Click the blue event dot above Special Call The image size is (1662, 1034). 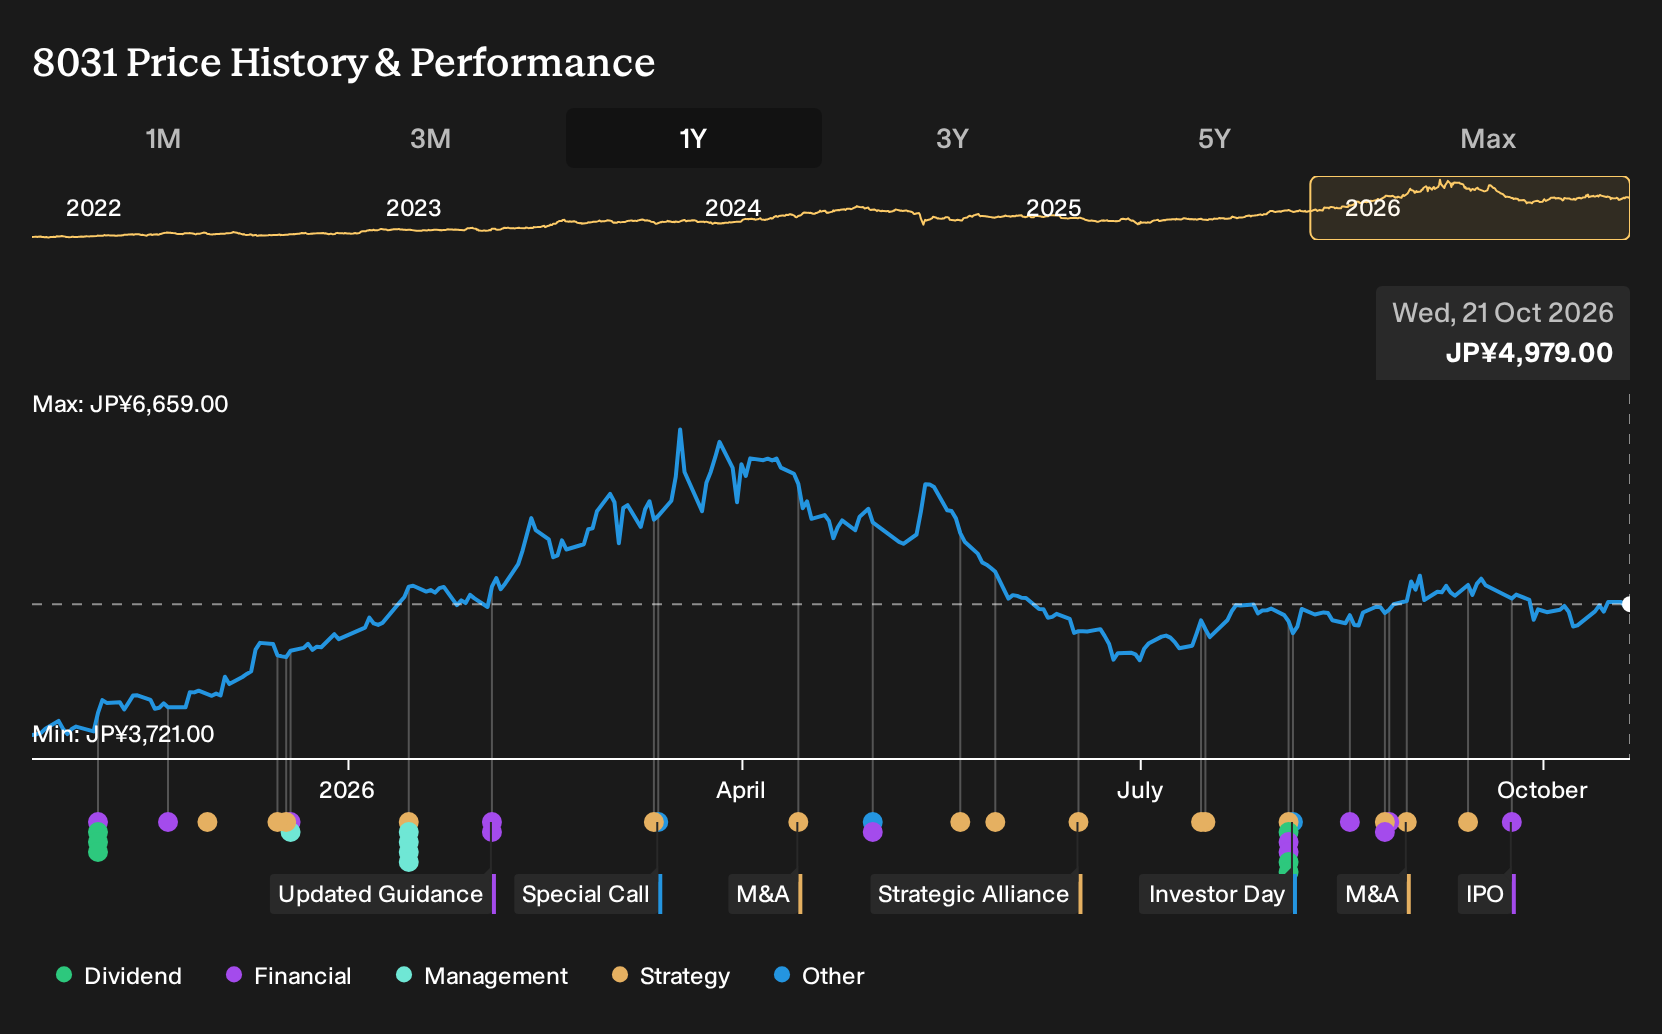[660, 822]
